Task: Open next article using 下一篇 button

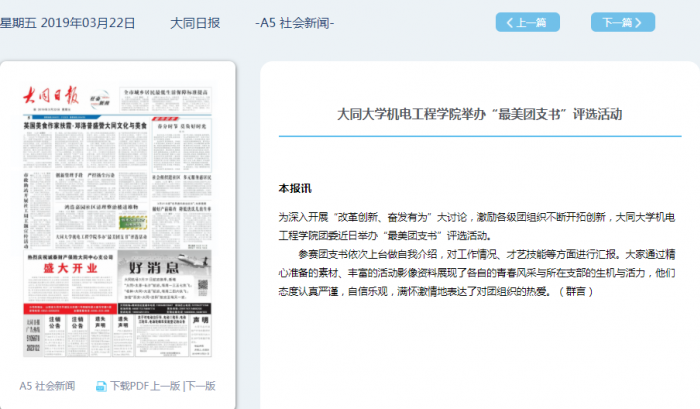Action: [622, 22]
